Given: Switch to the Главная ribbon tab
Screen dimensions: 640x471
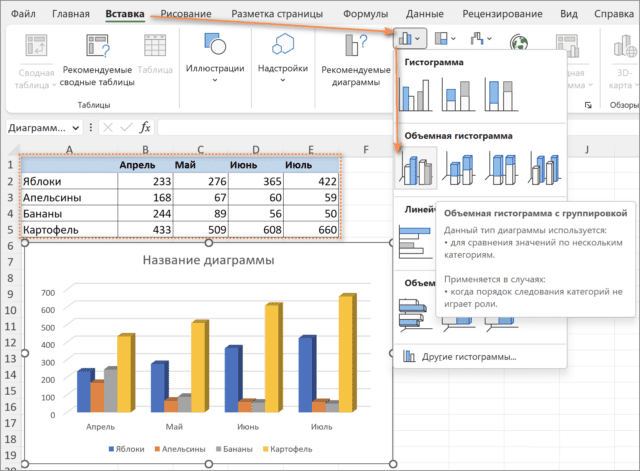Looking at the screenshot, I should point(71,13).
